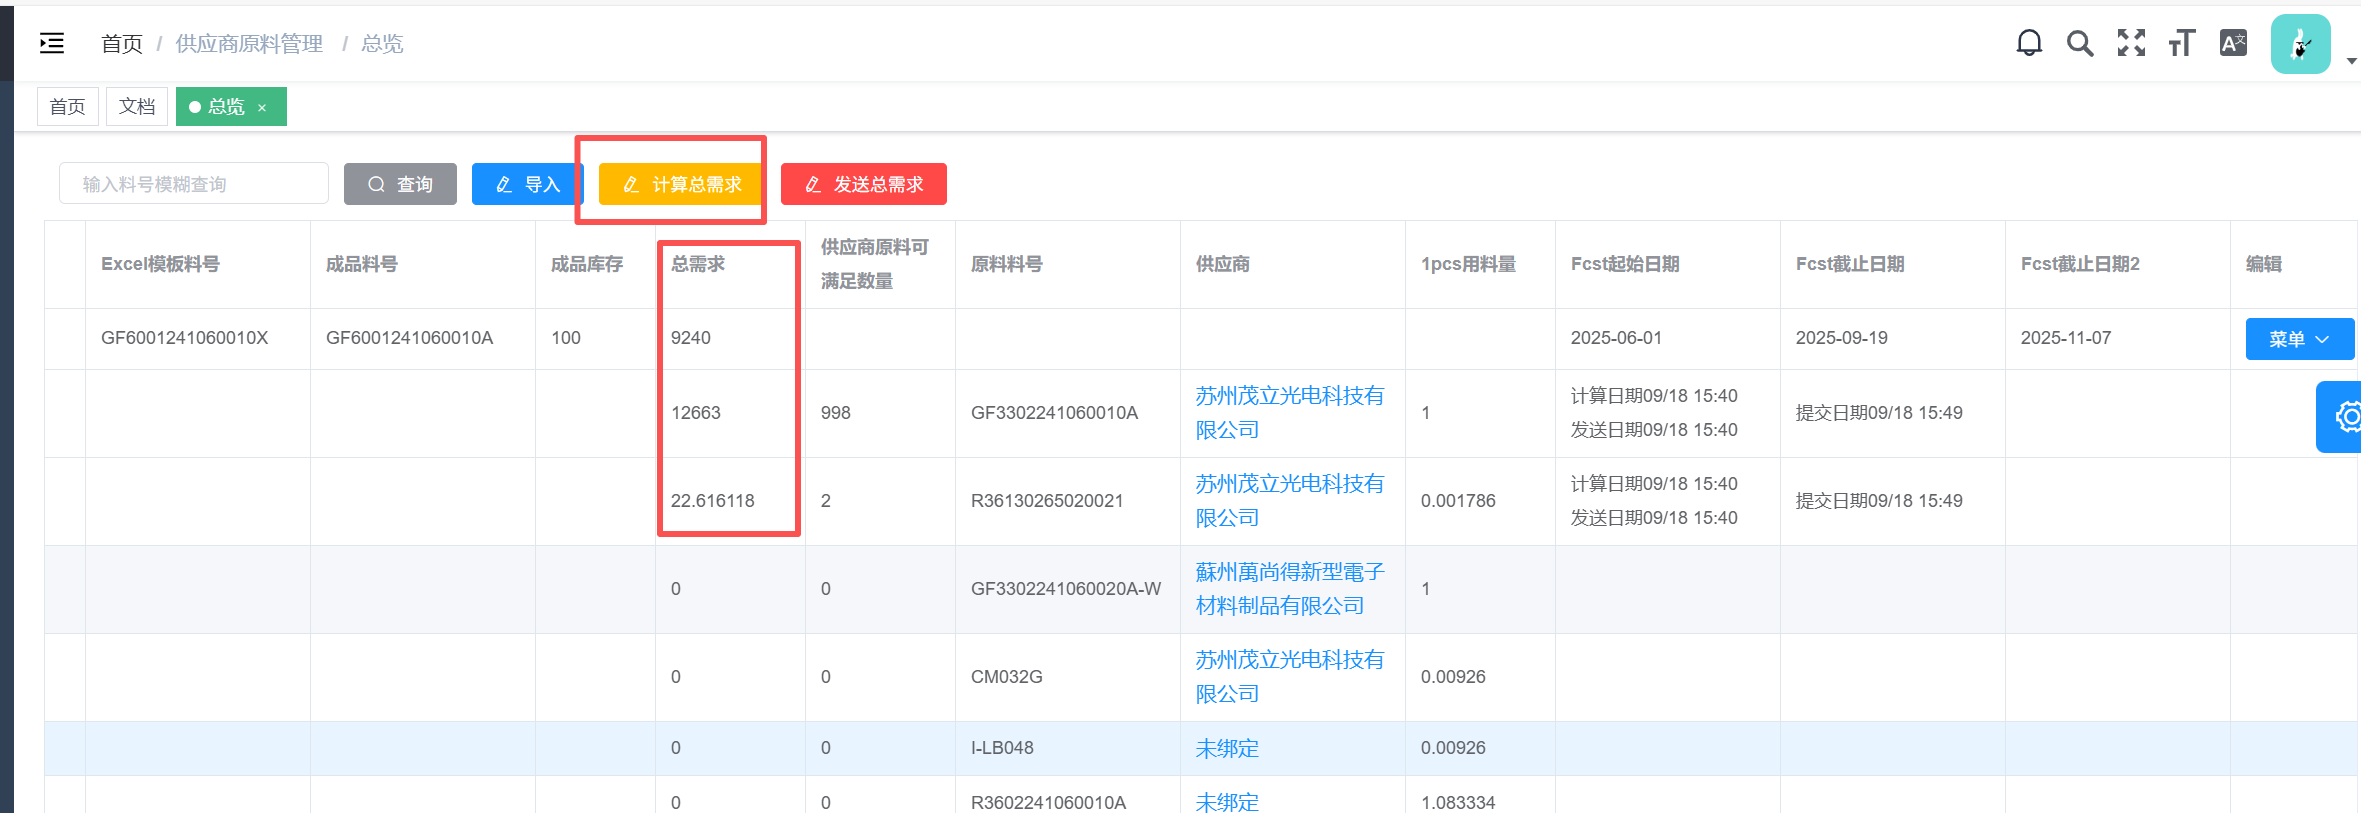Switch to the 首页 tab
This screenshot has height=813, width=2361.
click(68, 107)
